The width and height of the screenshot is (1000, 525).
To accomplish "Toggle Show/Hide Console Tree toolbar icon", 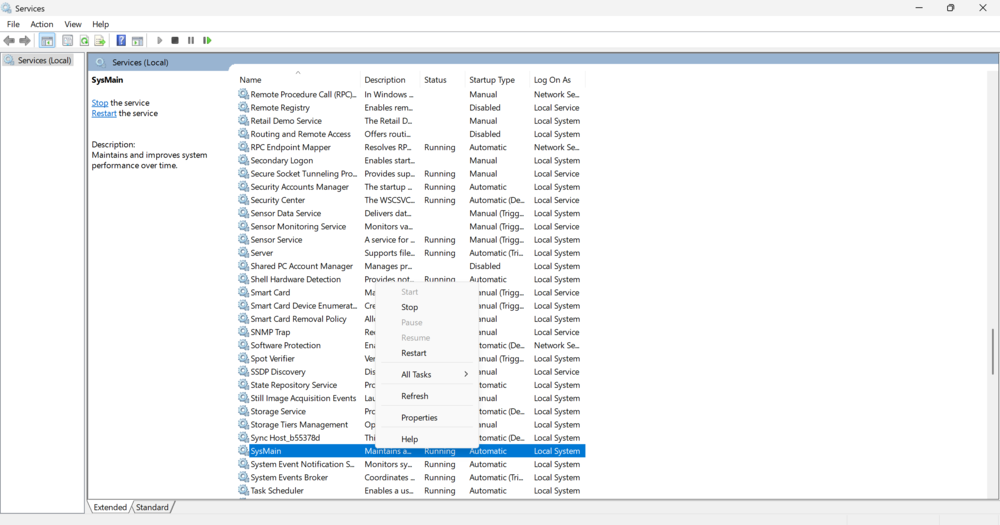I will click(47, 41).
